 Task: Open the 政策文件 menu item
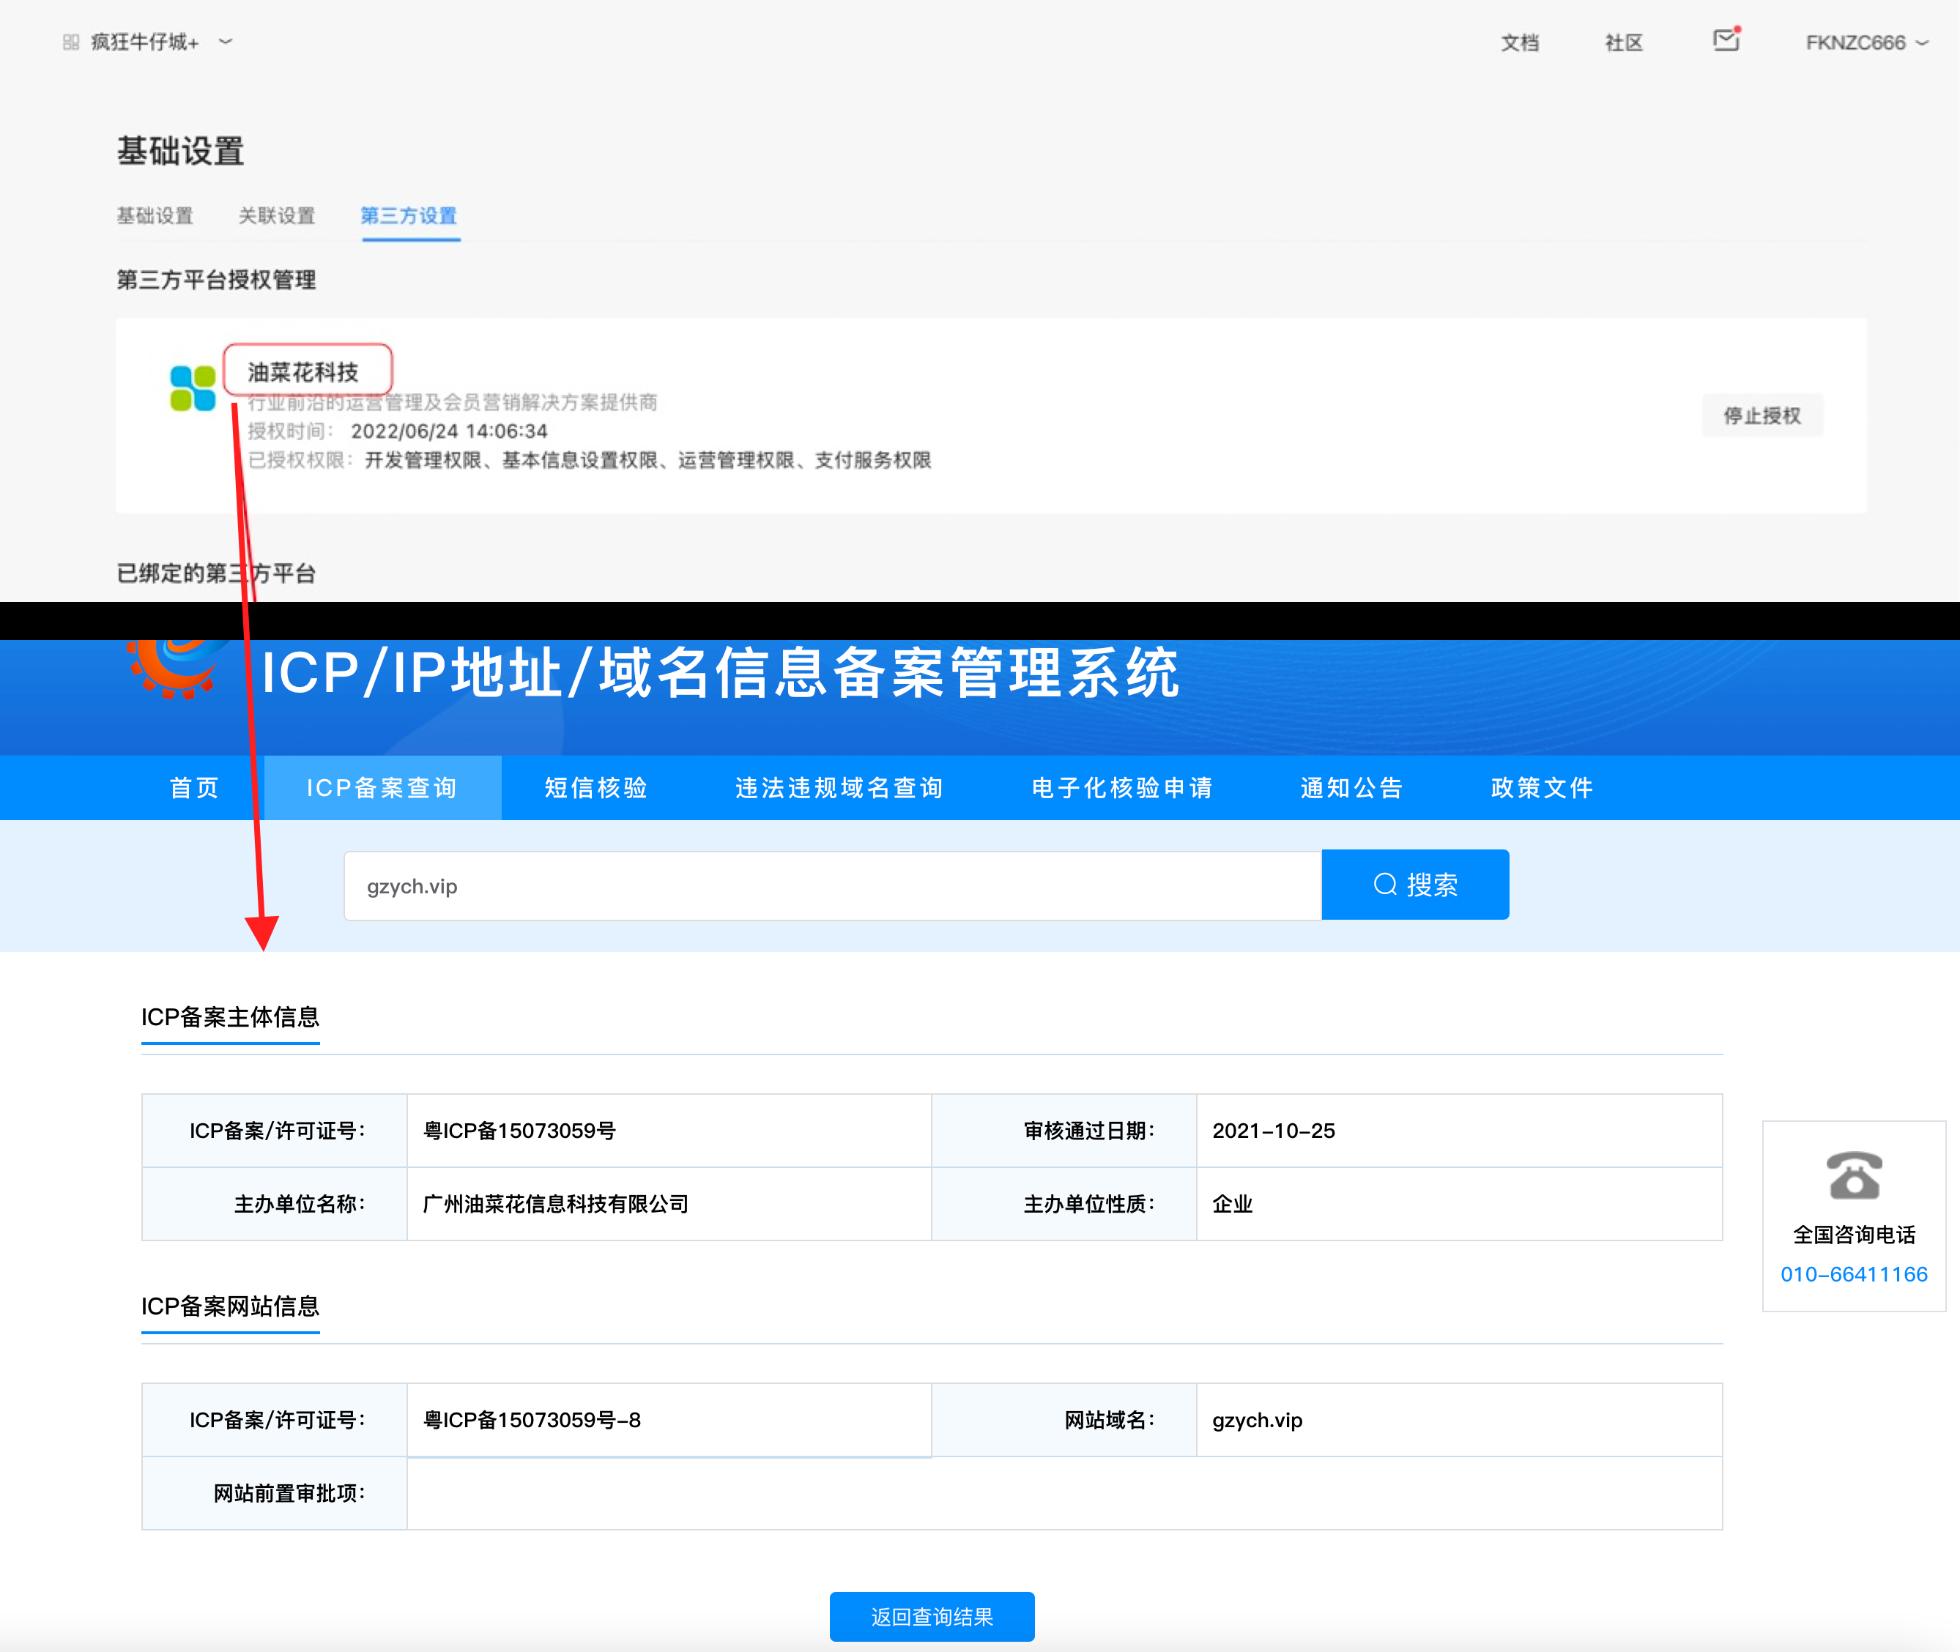[1542, 788]
